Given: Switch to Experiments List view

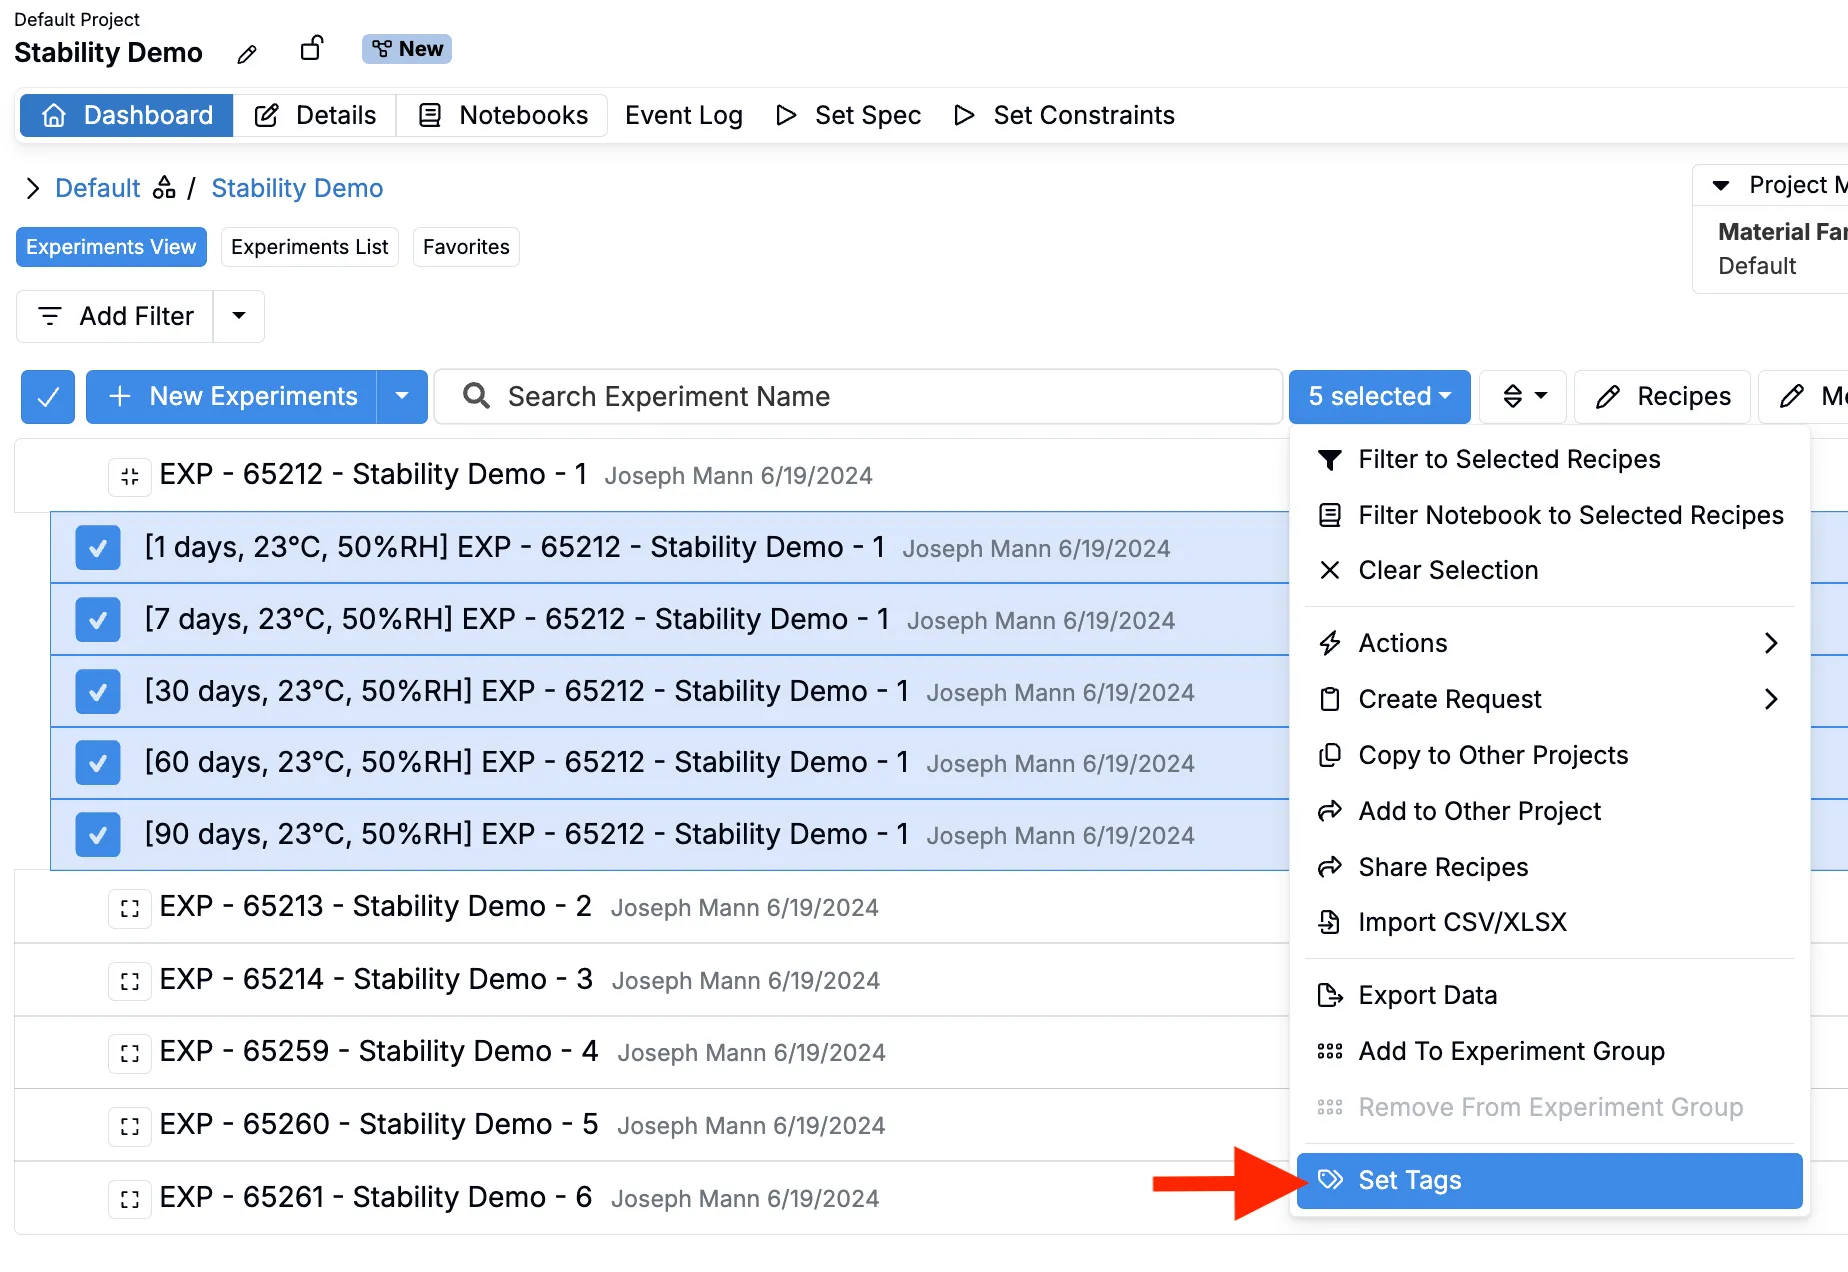Looking at the screenshot, I should (x=310, y=247).
